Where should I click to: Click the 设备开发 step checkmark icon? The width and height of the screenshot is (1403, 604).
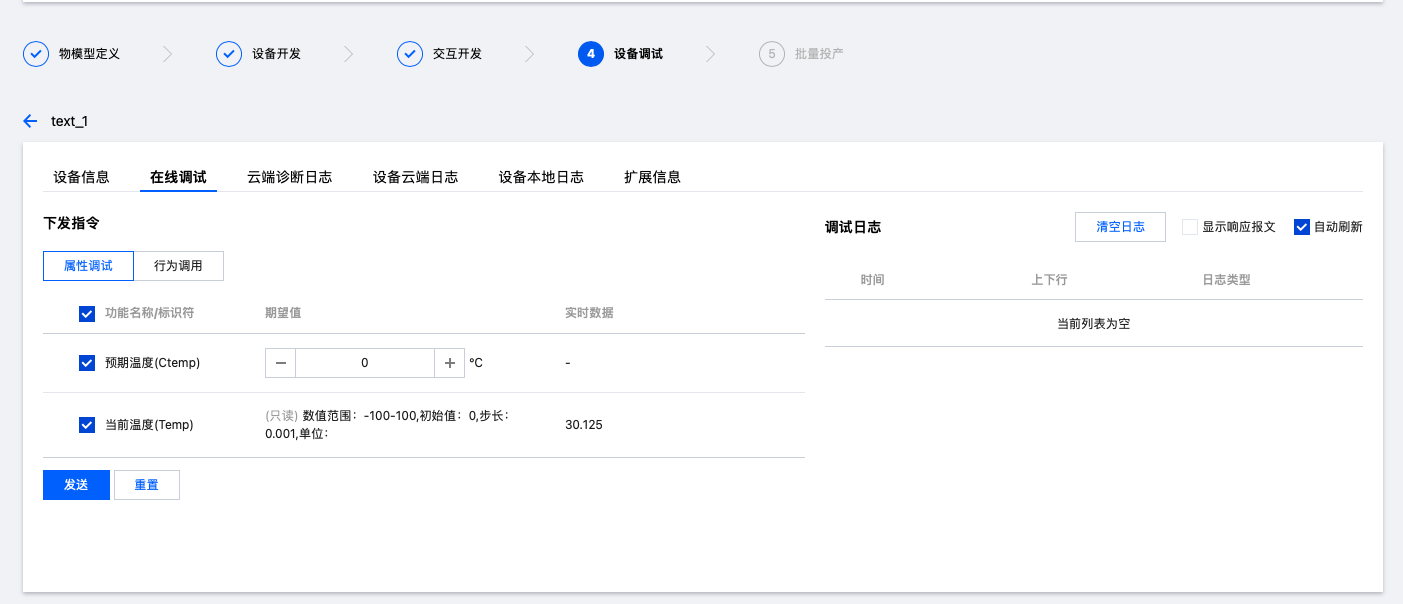click(x=229, y=54)
